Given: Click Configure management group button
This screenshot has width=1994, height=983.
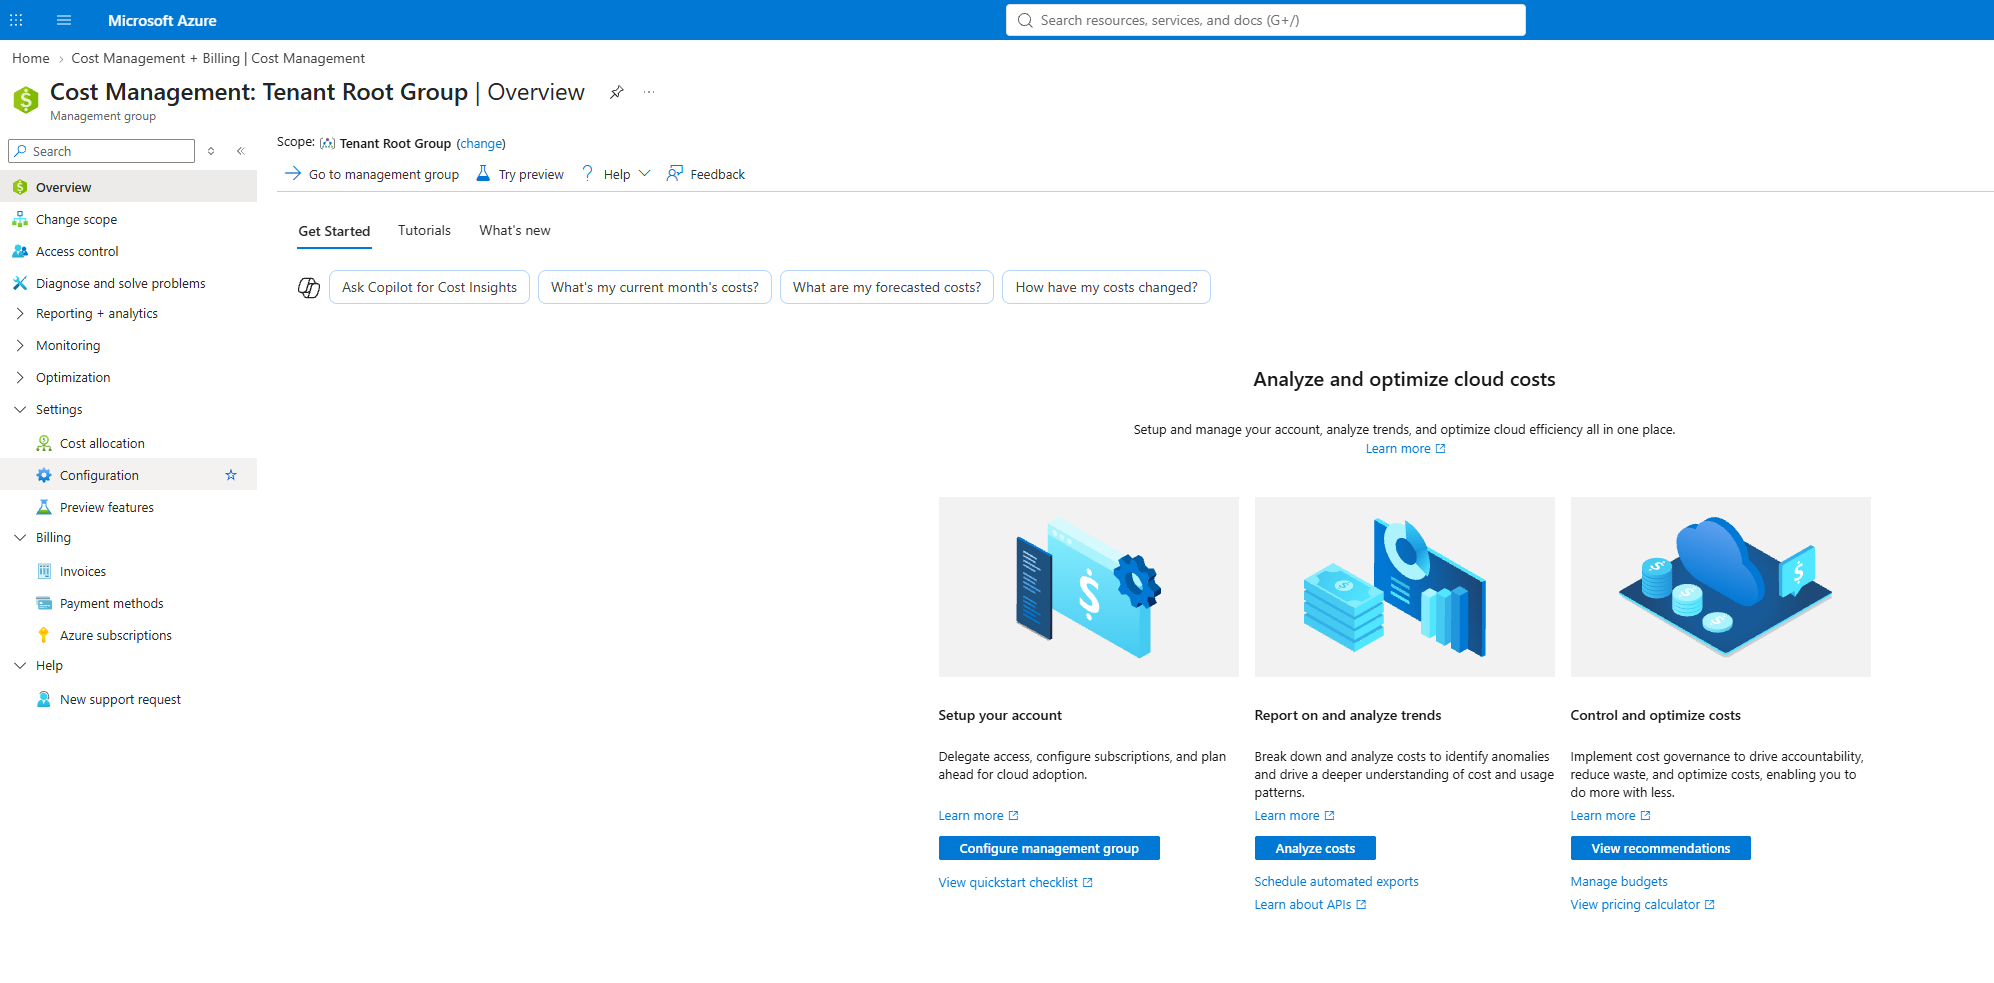Looking at the screenshot, I should (x=1049, y=848).
